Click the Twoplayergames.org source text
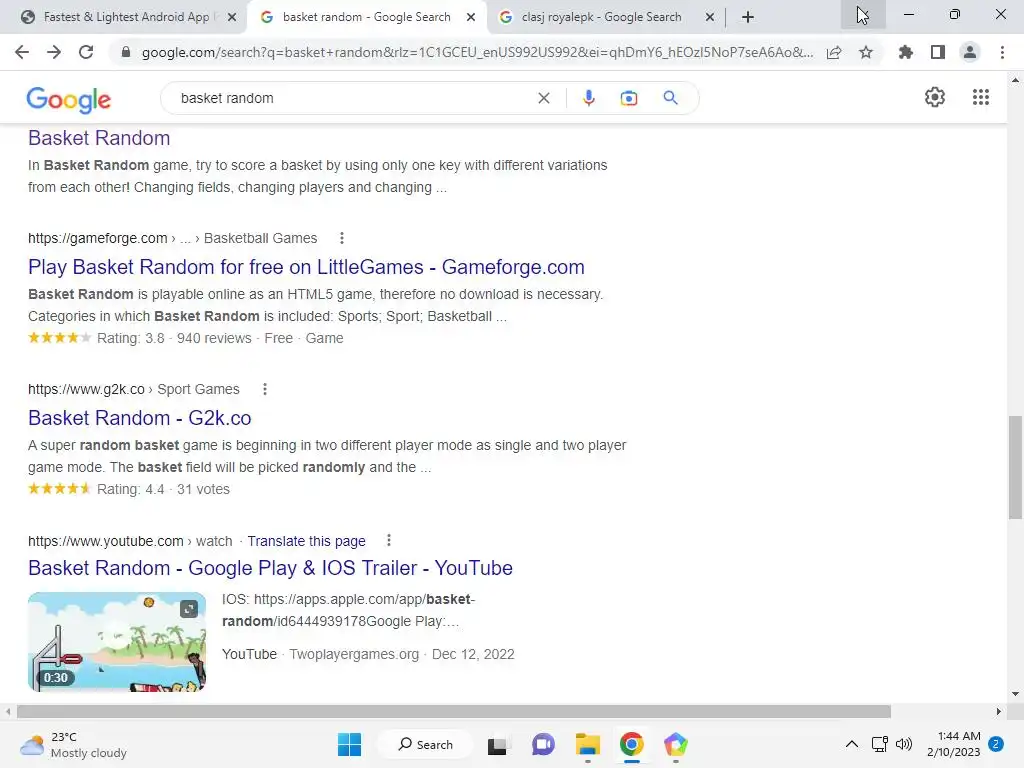Image resolution: width=1024 pixels, height=768 pixels. coord(354,654)
